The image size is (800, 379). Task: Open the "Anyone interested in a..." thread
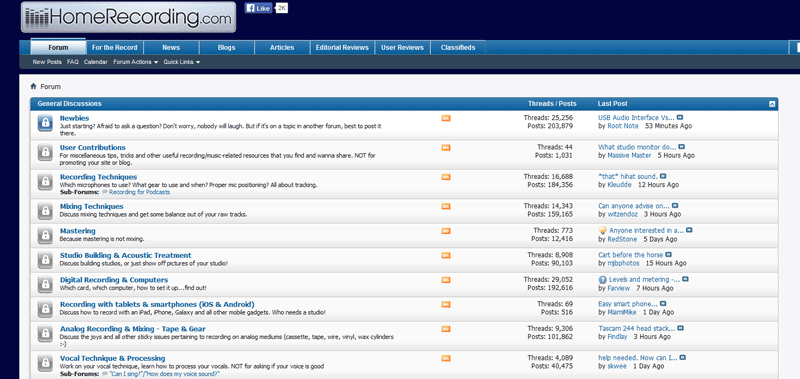pyautogui.click(x=646, y=231)
